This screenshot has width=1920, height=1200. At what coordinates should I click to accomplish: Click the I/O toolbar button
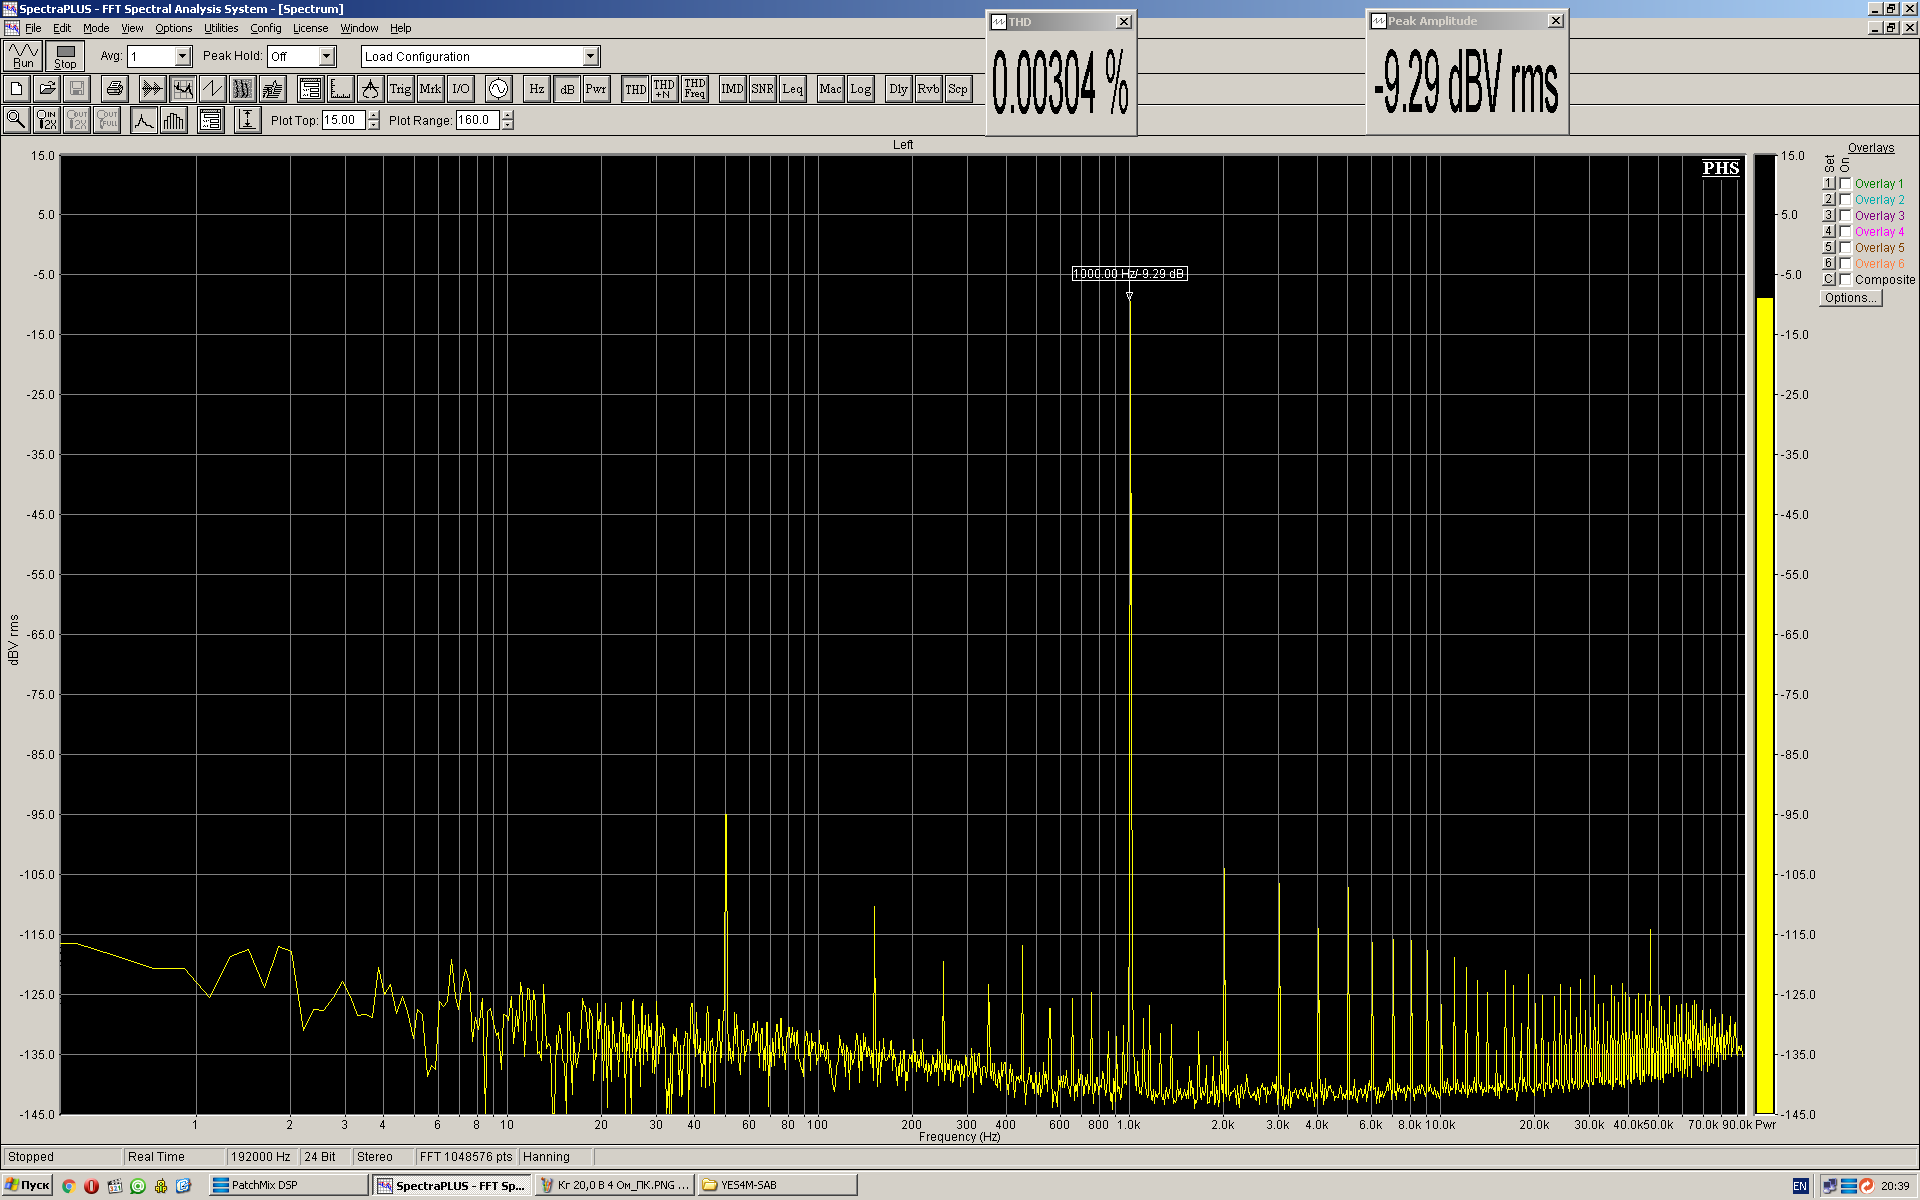460,89
